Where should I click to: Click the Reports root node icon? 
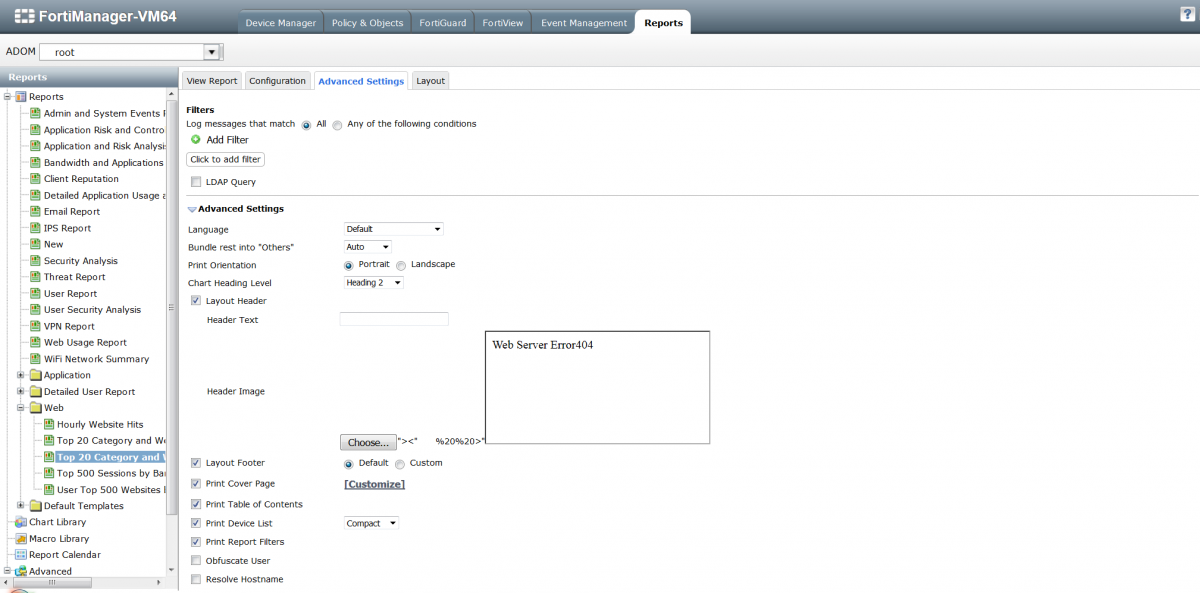pos(21,97)
